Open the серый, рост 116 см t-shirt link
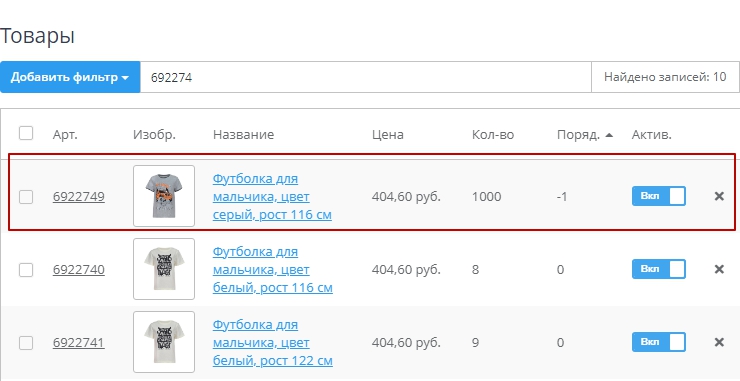Image resolution: width=740 pixels, height=381 pixels. (272, 197)
